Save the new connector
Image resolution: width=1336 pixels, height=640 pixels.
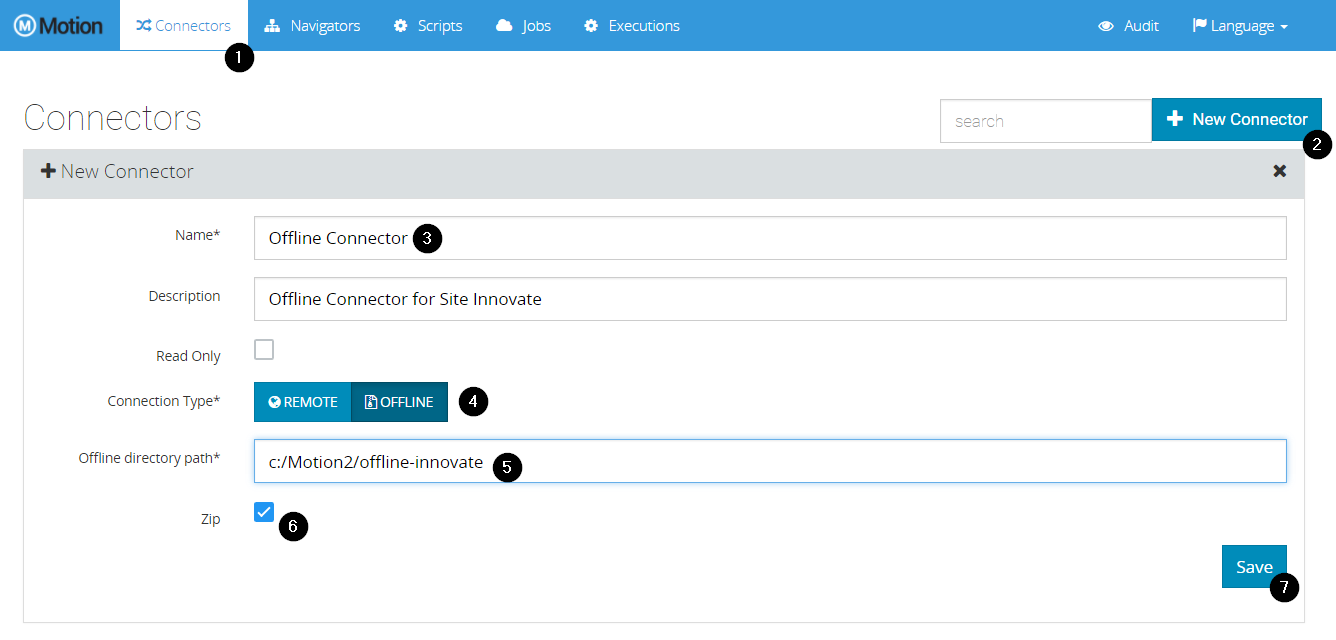point(1254,567)
